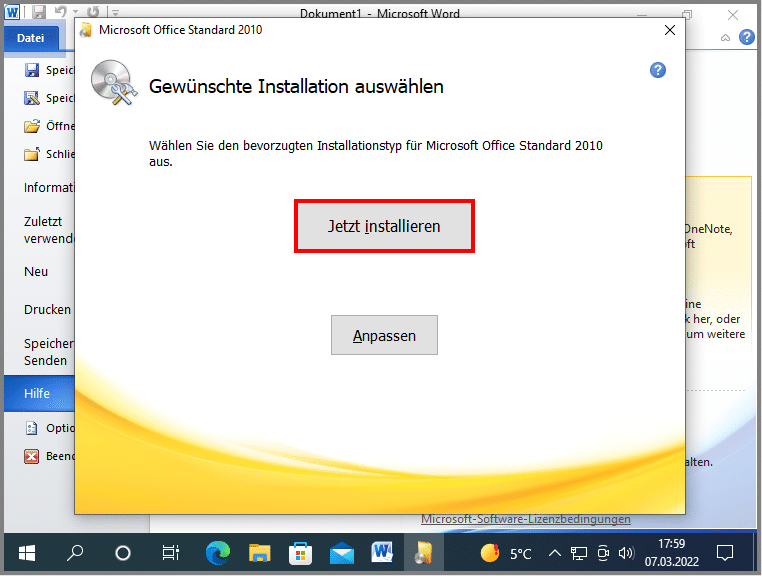
Task: Open the installer help question mark icon
Action: [x=657, y=70]
